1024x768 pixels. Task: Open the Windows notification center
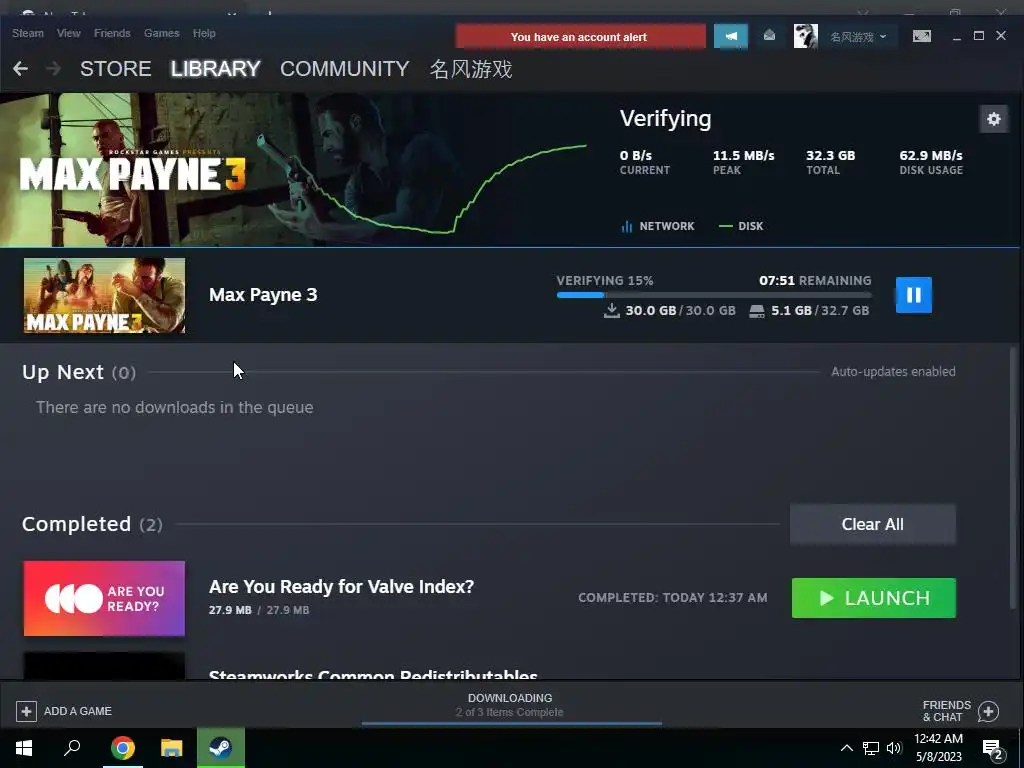click(x=993, y=750)
